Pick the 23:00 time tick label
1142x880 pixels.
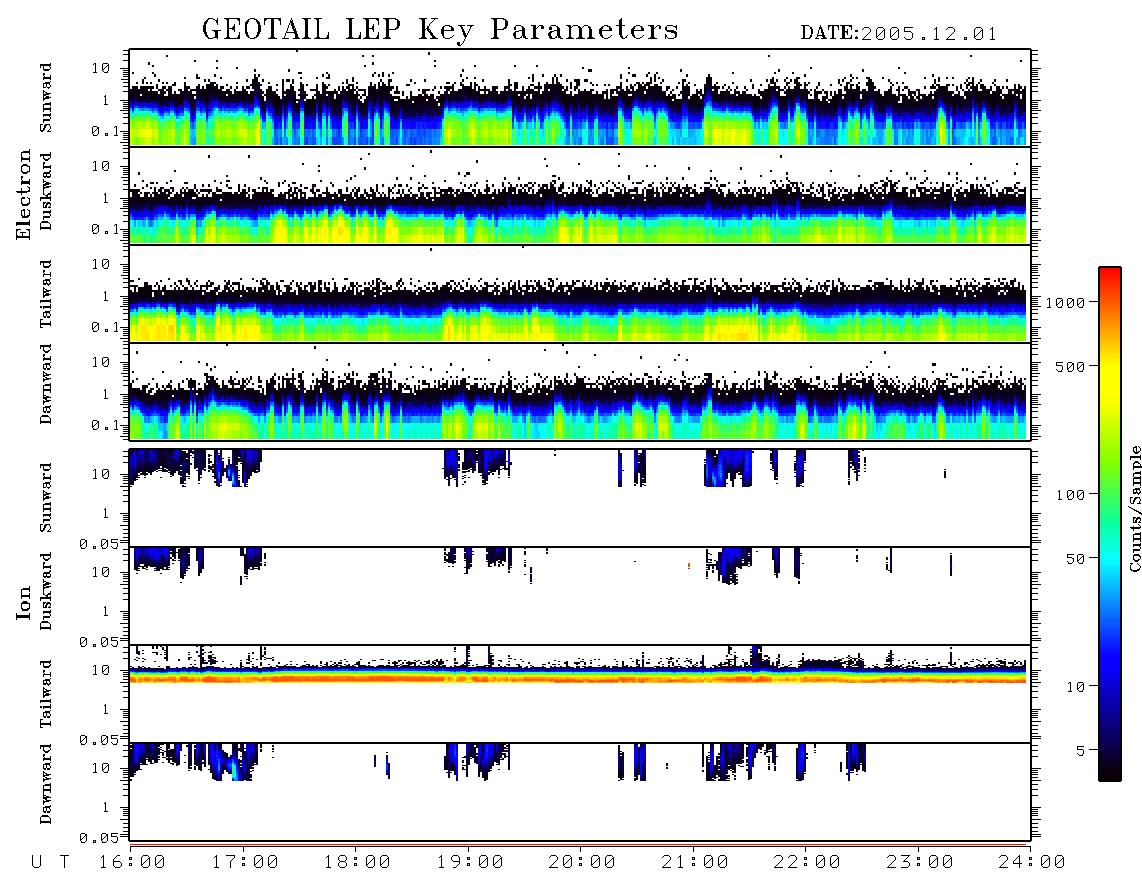(x=920, y=862)
